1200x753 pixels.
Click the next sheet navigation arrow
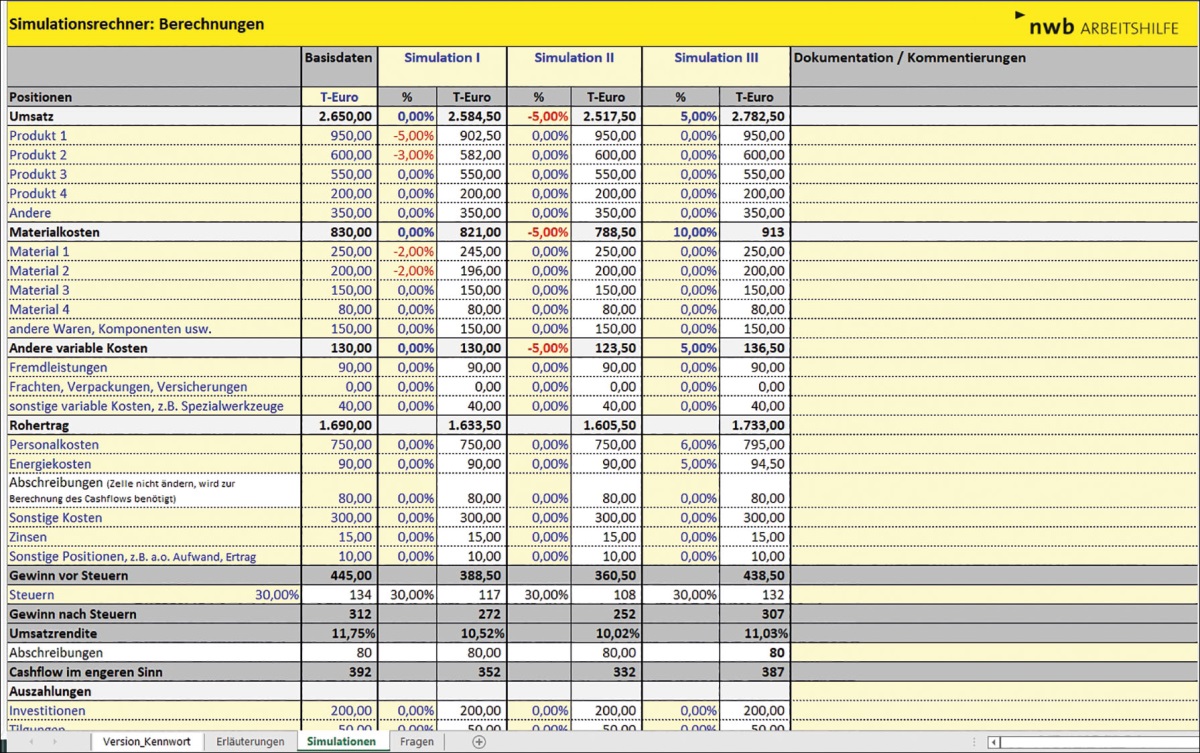coord(54,742)
